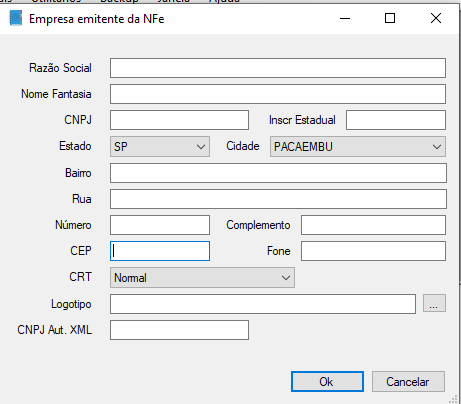Select the Fone text box

[373, 251]
